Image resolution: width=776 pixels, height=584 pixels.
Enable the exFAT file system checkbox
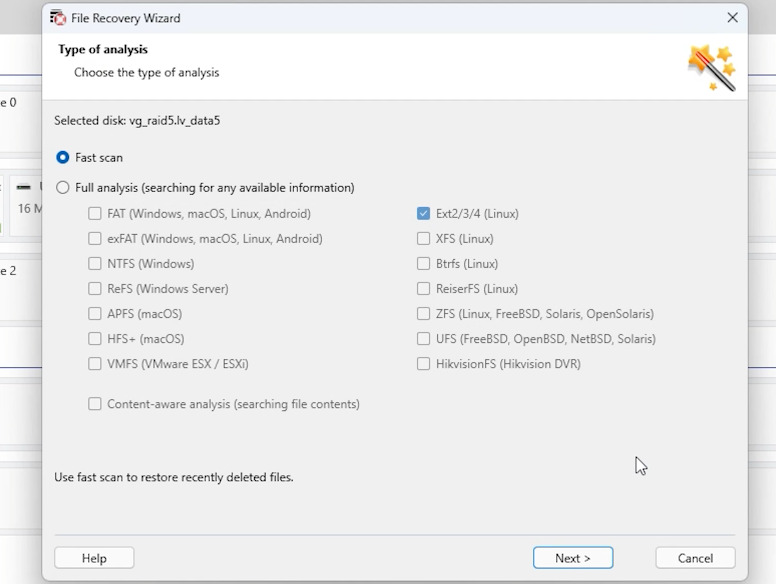[95, 239]
